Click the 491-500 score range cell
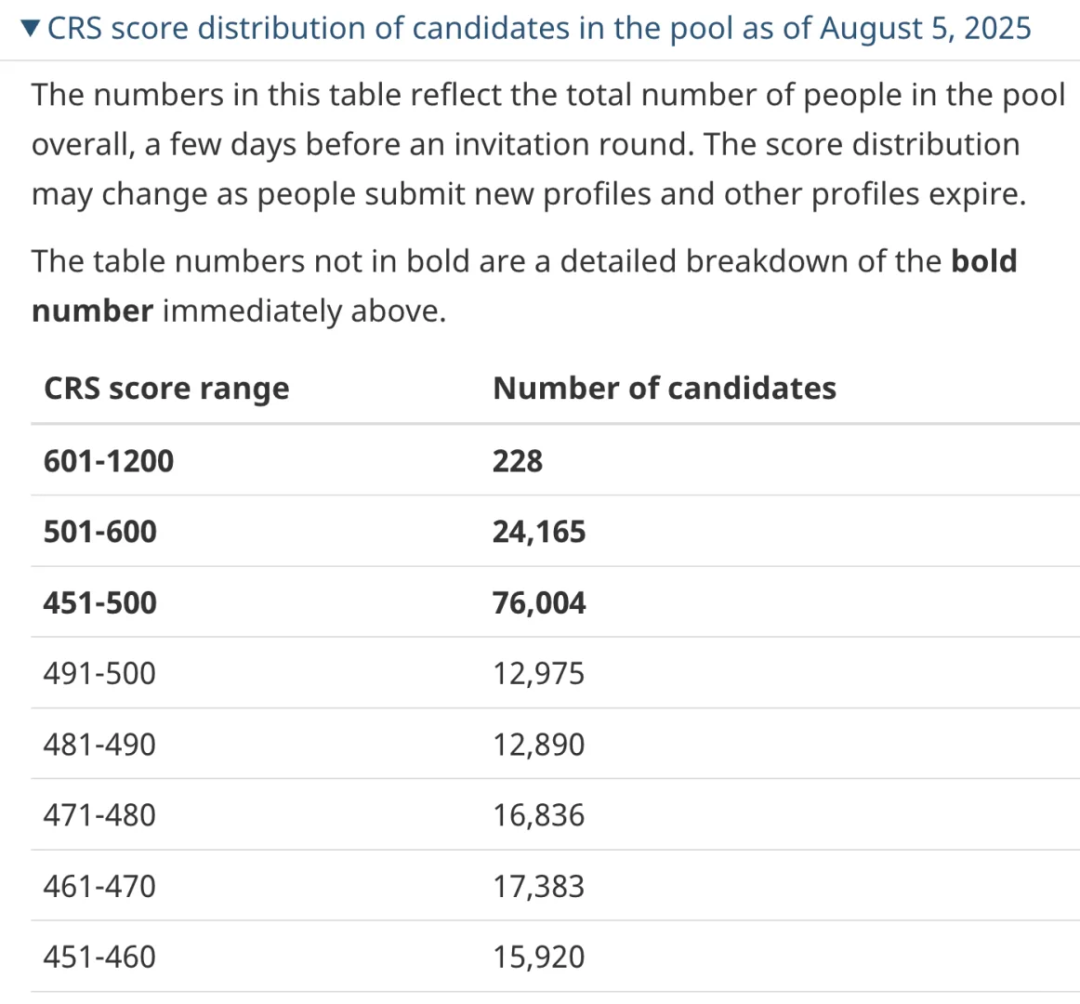This screenshot has width=1080, height=1004. 99,673
